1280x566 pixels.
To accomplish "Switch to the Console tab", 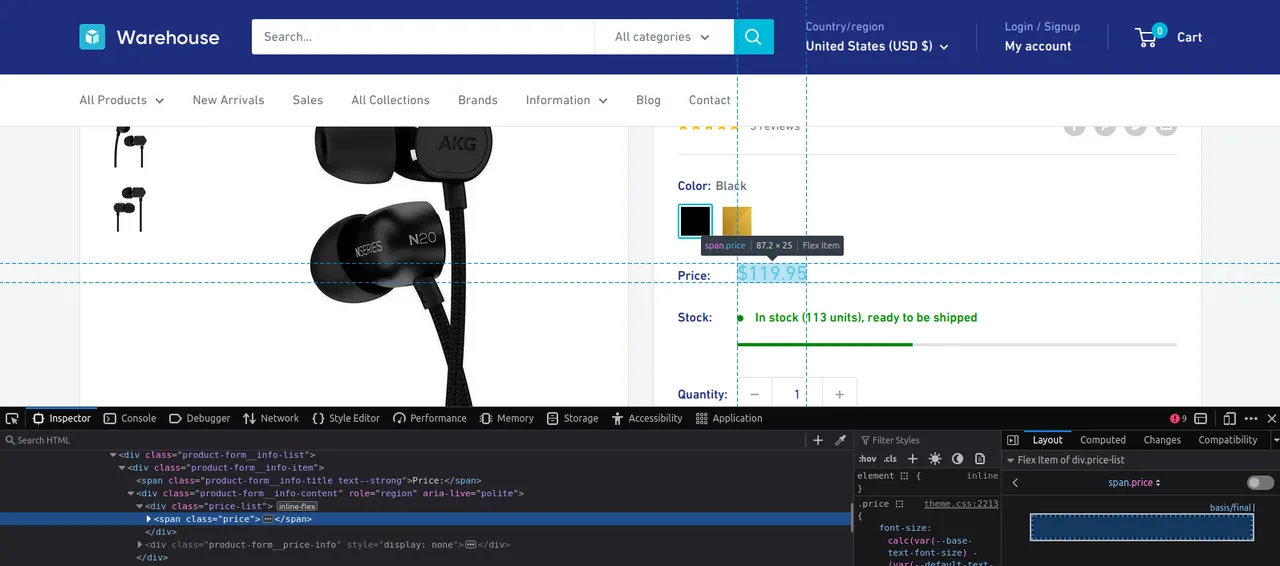I will (130, 418).
